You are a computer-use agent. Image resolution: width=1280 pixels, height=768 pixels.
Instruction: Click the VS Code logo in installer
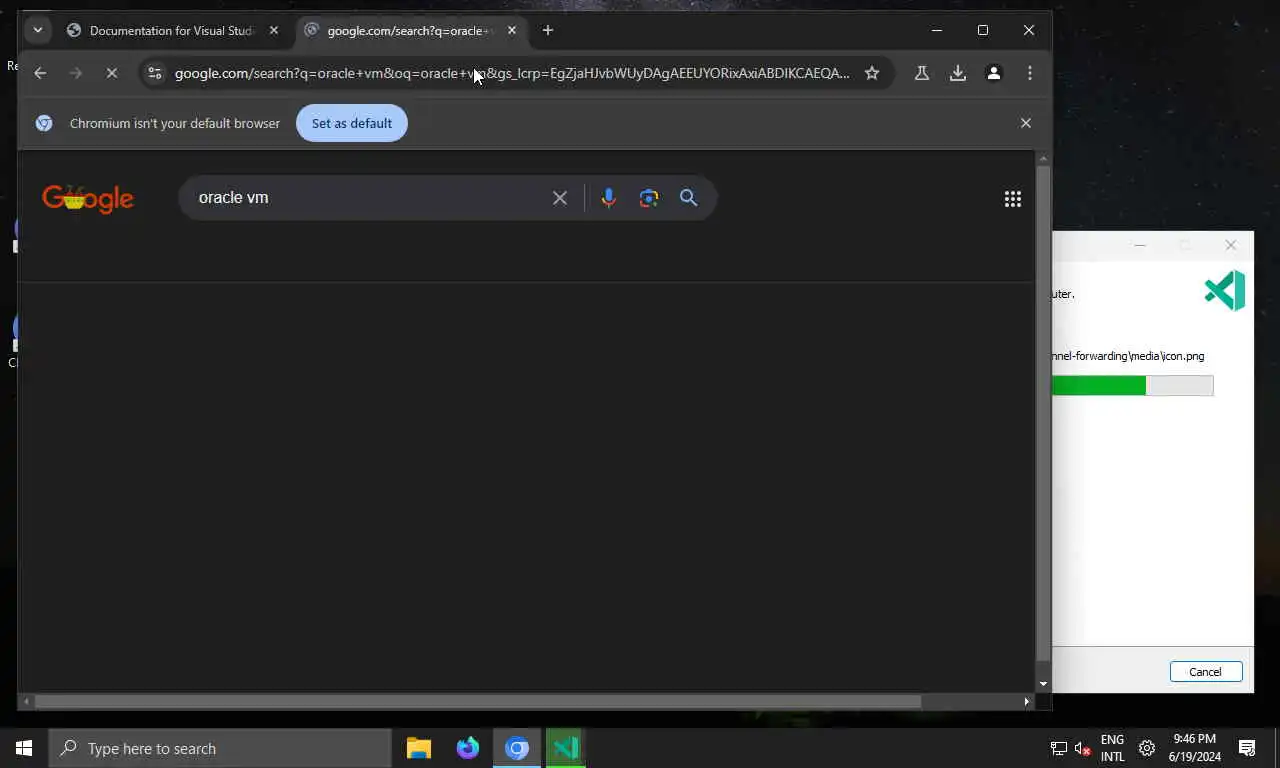(1225, 291)
